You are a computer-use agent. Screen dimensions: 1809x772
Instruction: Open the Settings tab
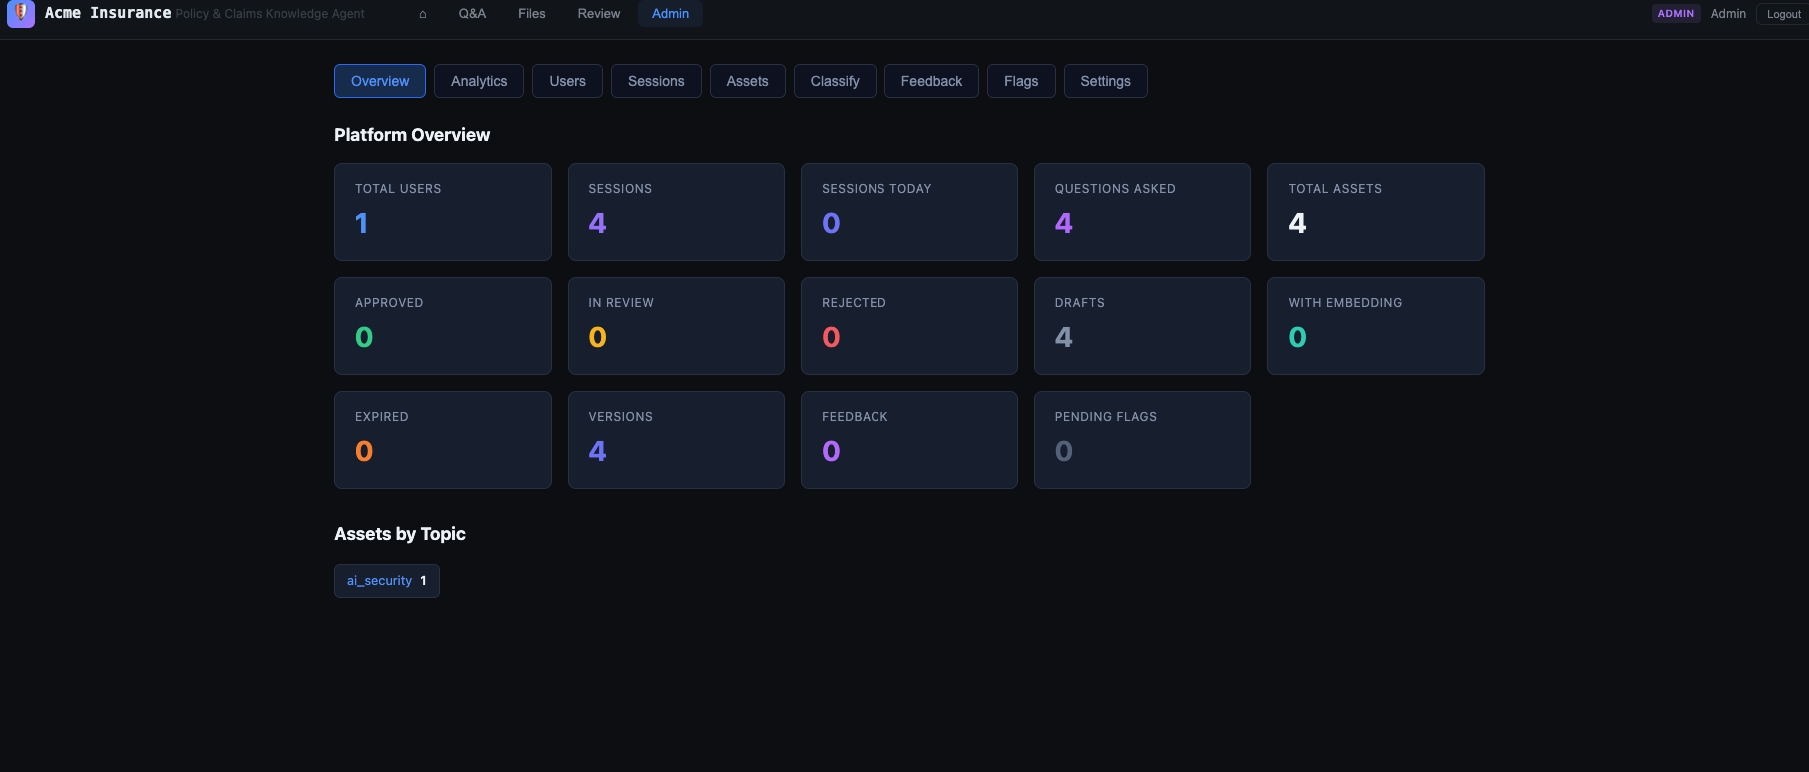(1105, 81)
